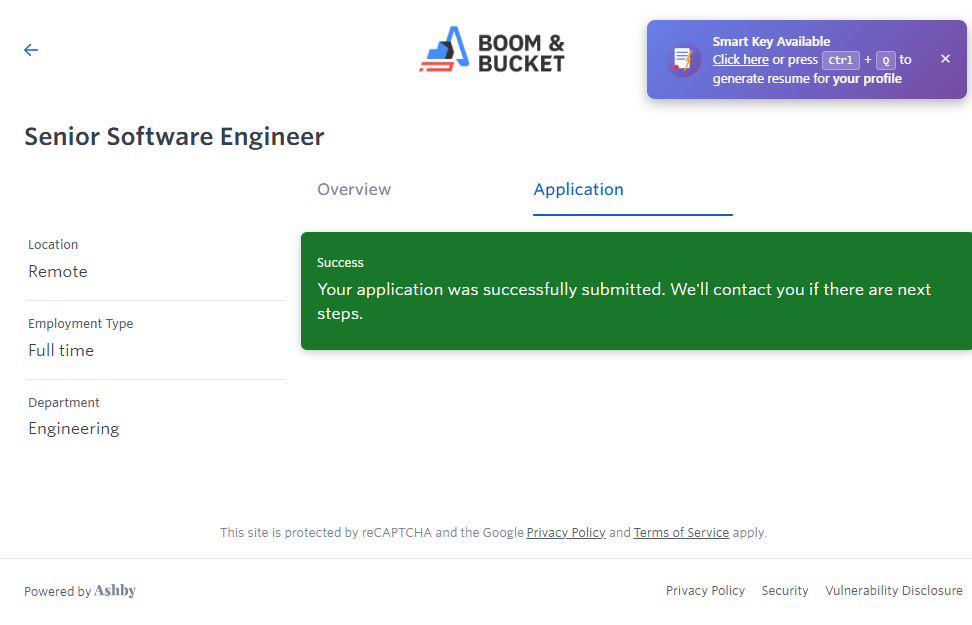
Task: Switch to the Overview tab
Action: pyautogui.click(x=354, y=190)
